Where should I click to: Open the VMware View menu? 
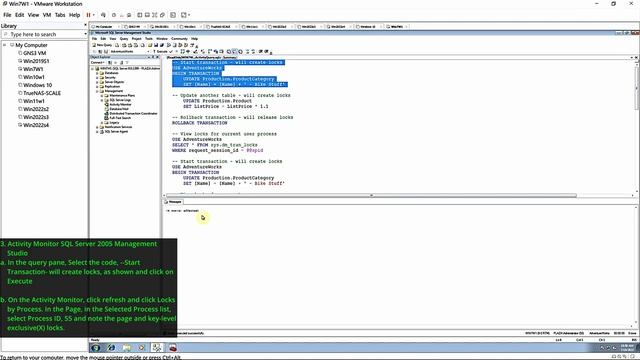pos(33,15)
